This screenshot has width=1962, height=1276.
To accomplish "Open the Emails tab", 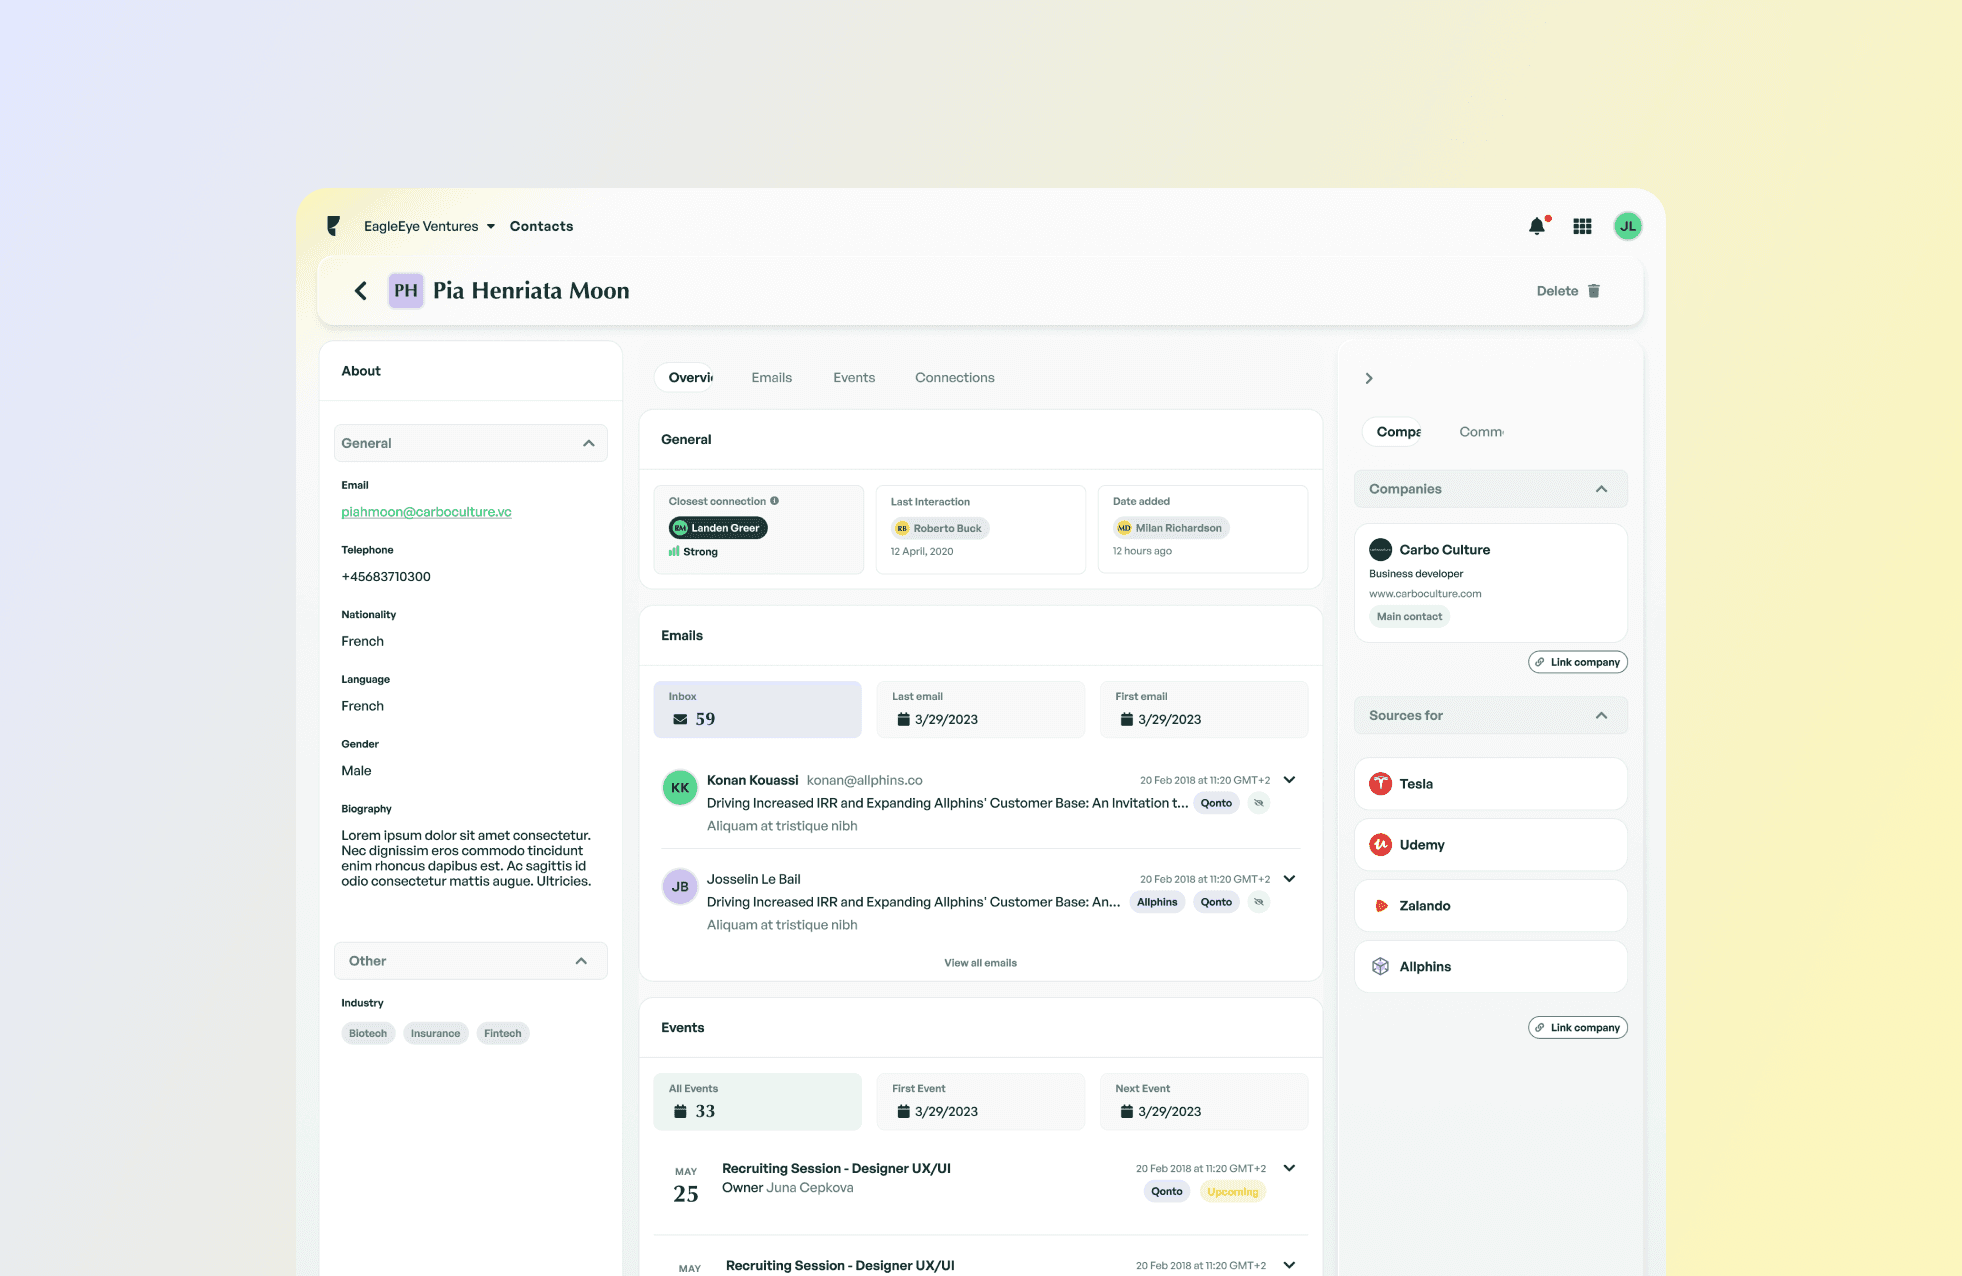I will pos(771,378).
